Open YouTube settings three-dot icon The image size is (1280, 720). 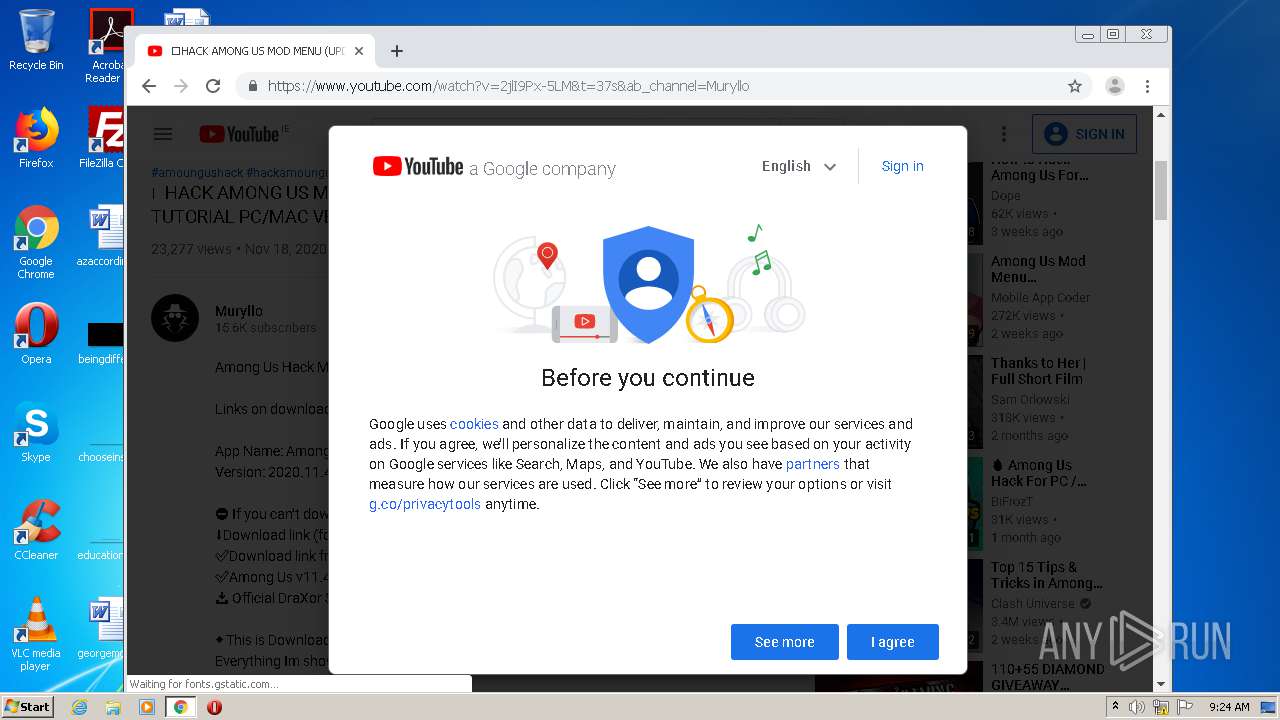pos(1003,134)
